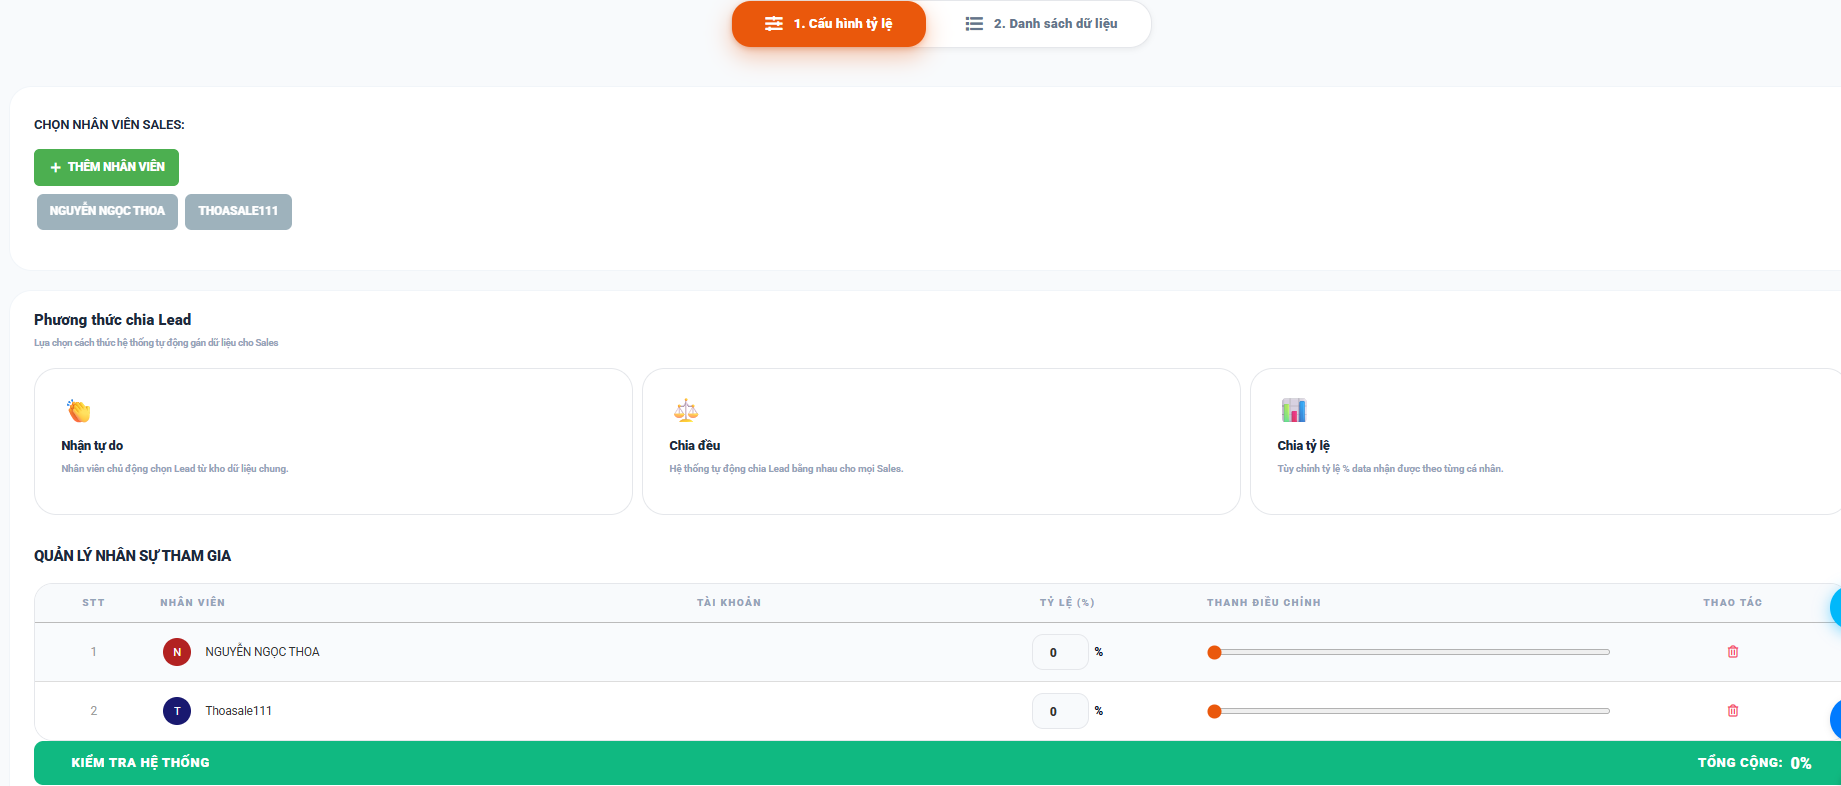Toggle the THOASALE111 staff chip
1841x786 pixels.
238,211
